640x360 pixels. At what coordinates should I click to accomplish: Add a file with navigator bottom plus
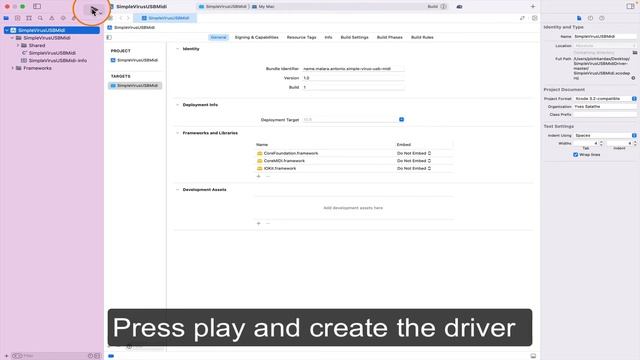[x=6, y=356]
